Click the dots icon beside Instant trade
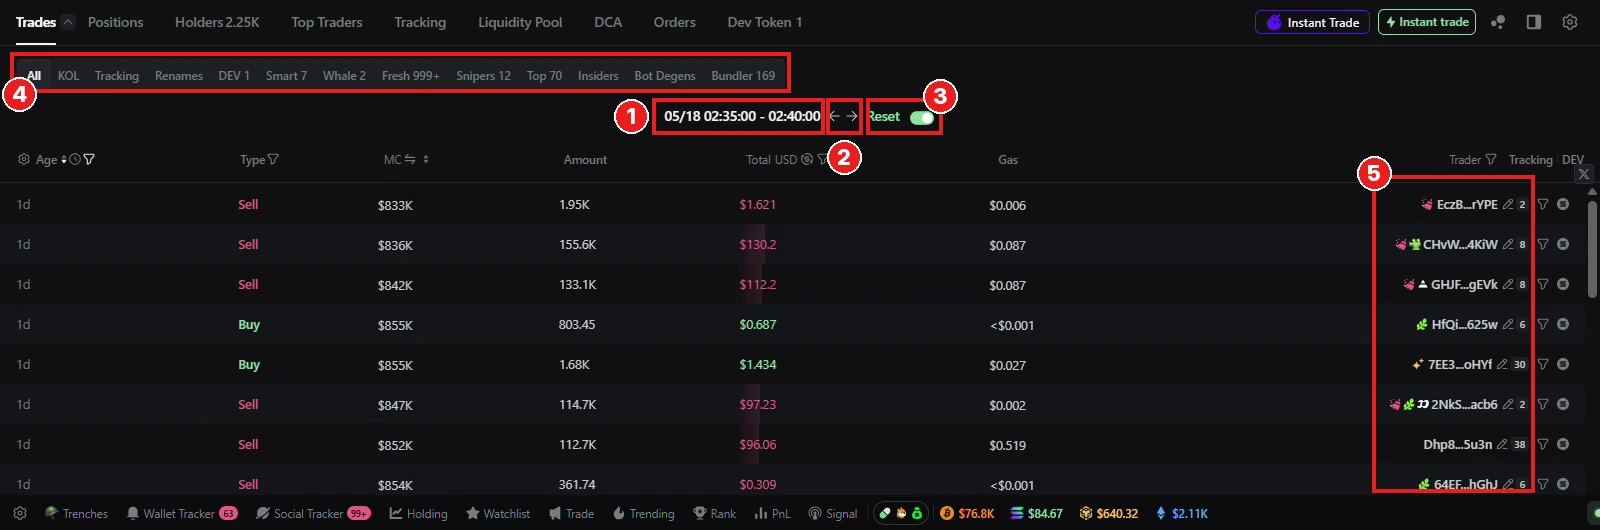This screenshot has width=1600, height=530. tap(1498, 22)
